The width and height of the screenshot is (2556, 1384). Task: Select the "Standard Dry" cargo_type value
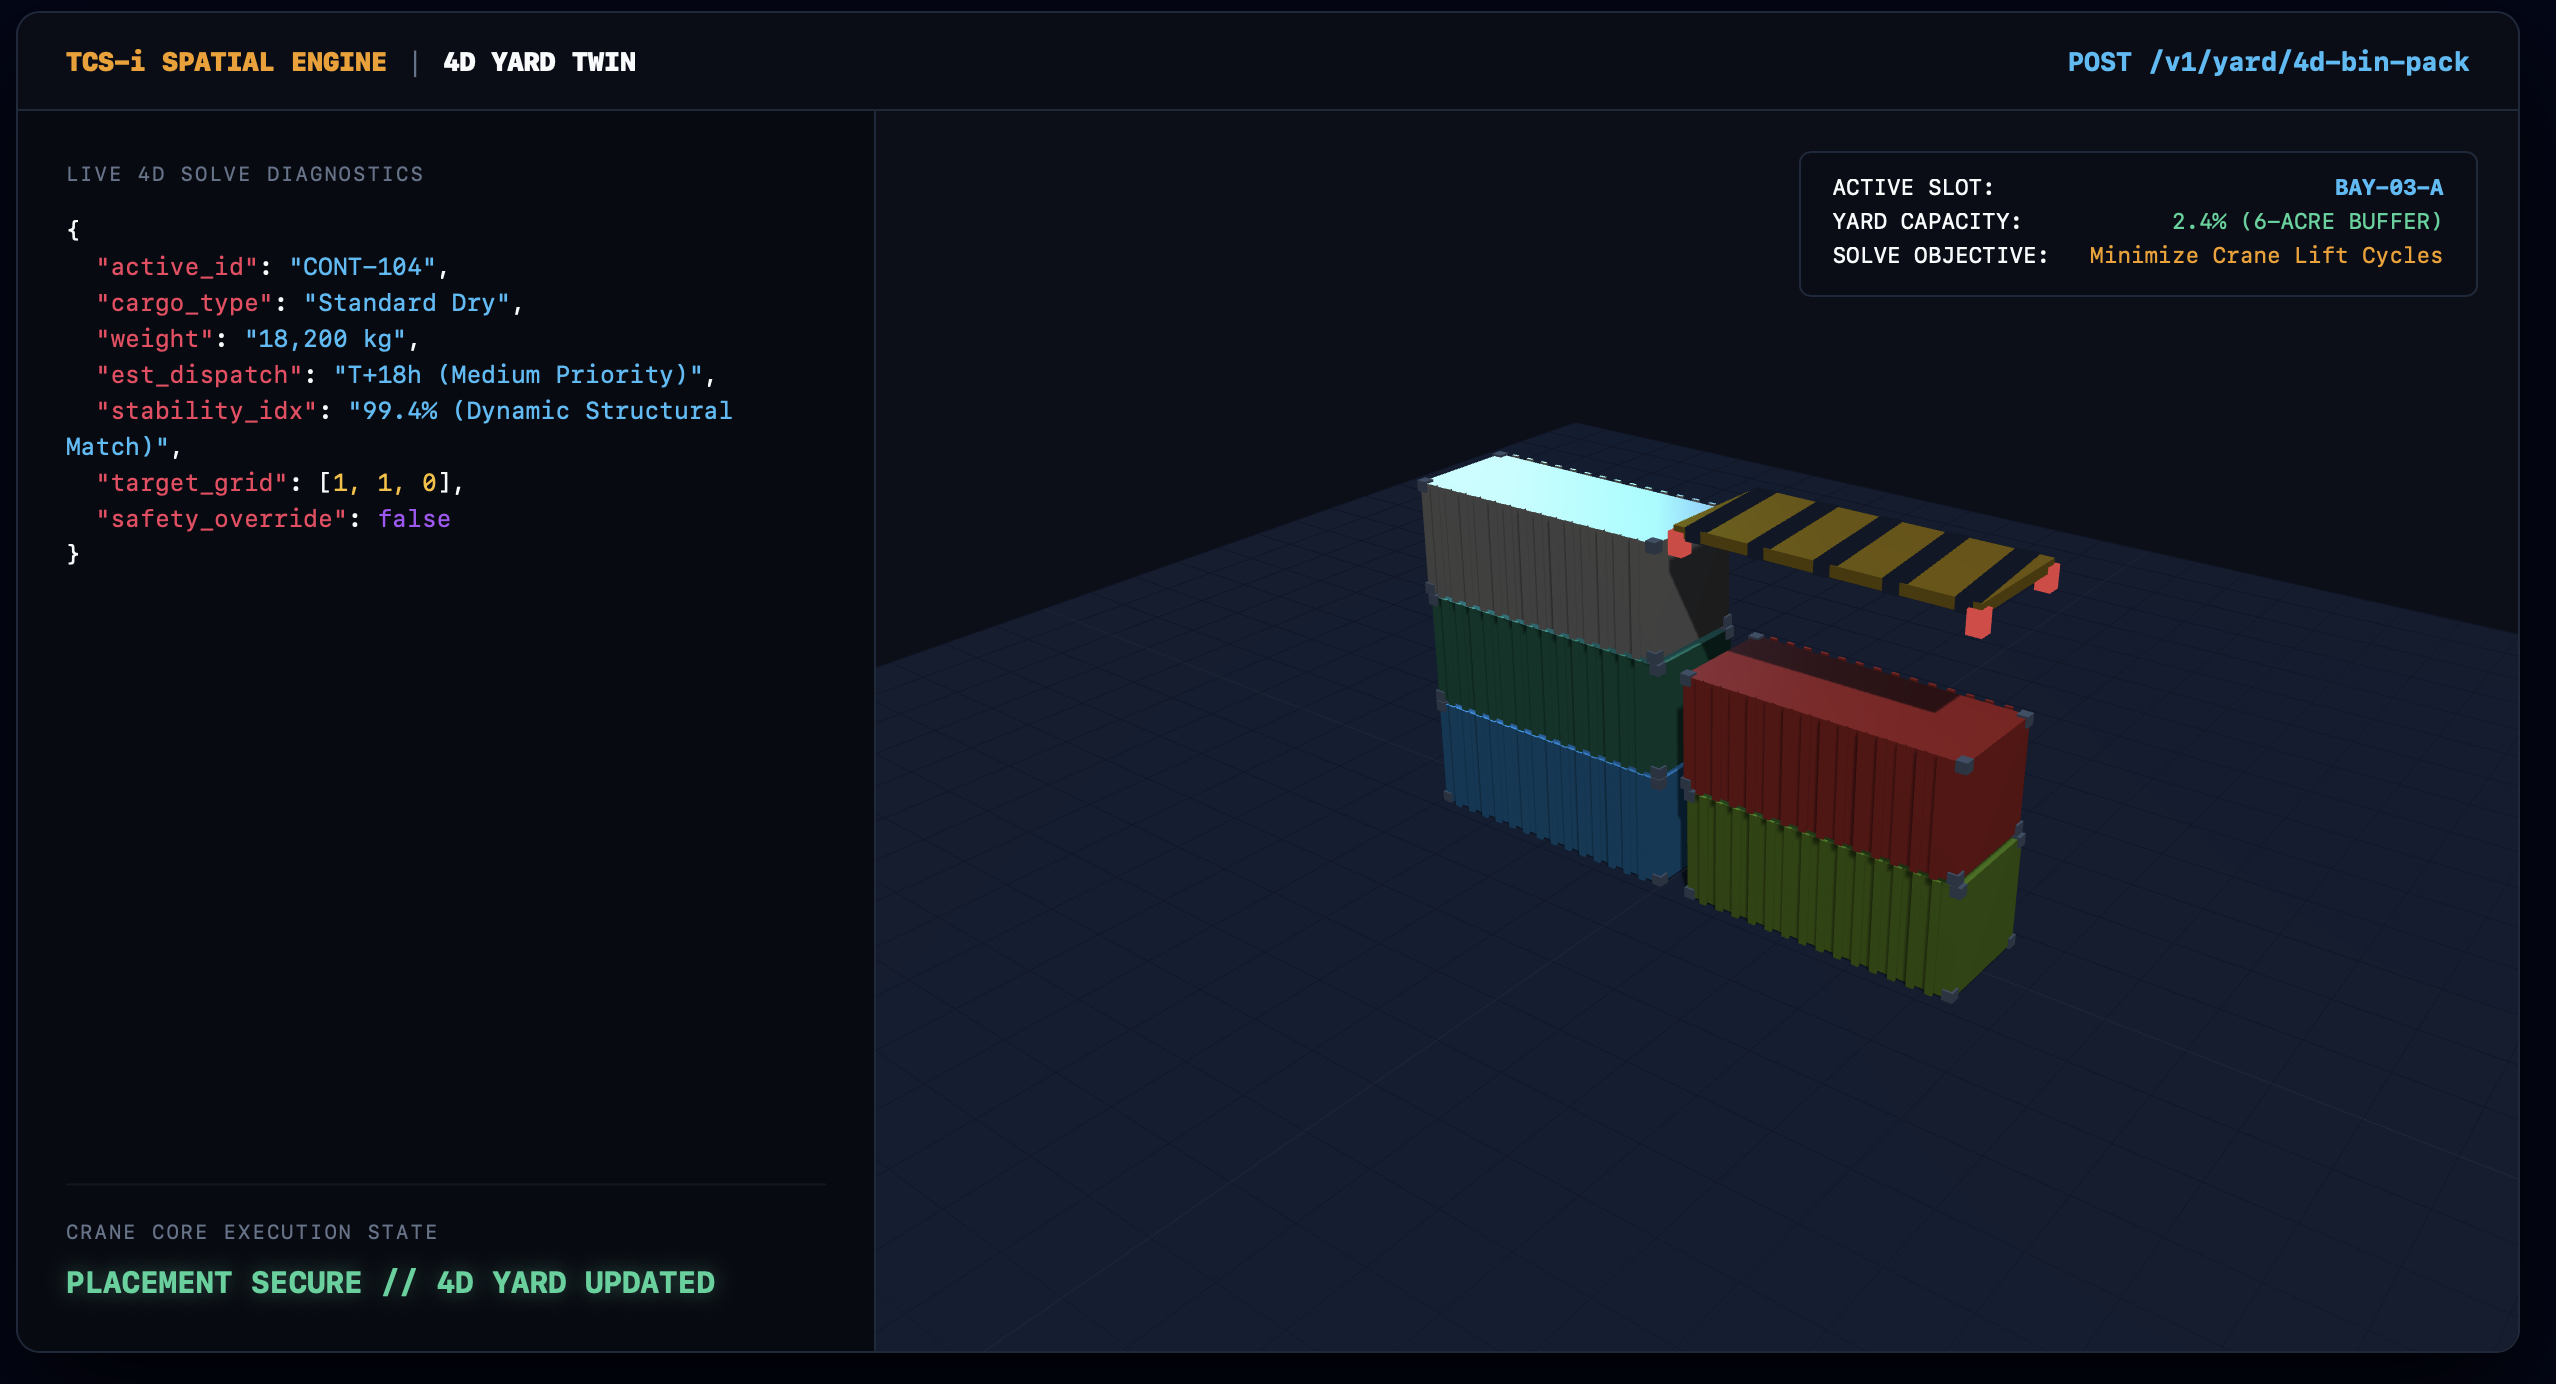click(x=407, y=303)
